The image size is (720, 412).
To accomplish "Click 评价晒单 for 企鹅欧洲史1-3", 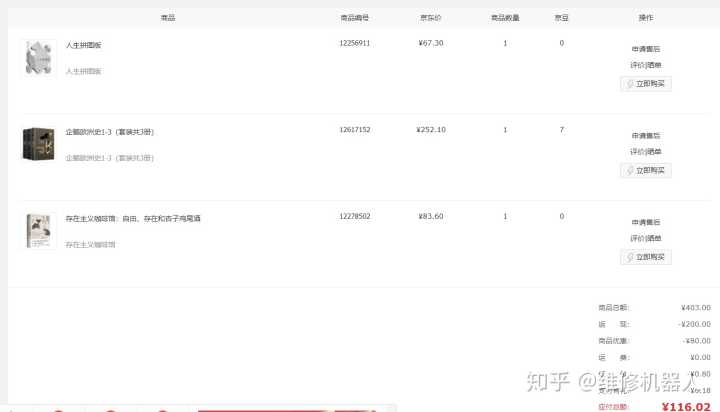I will [646, 152].
